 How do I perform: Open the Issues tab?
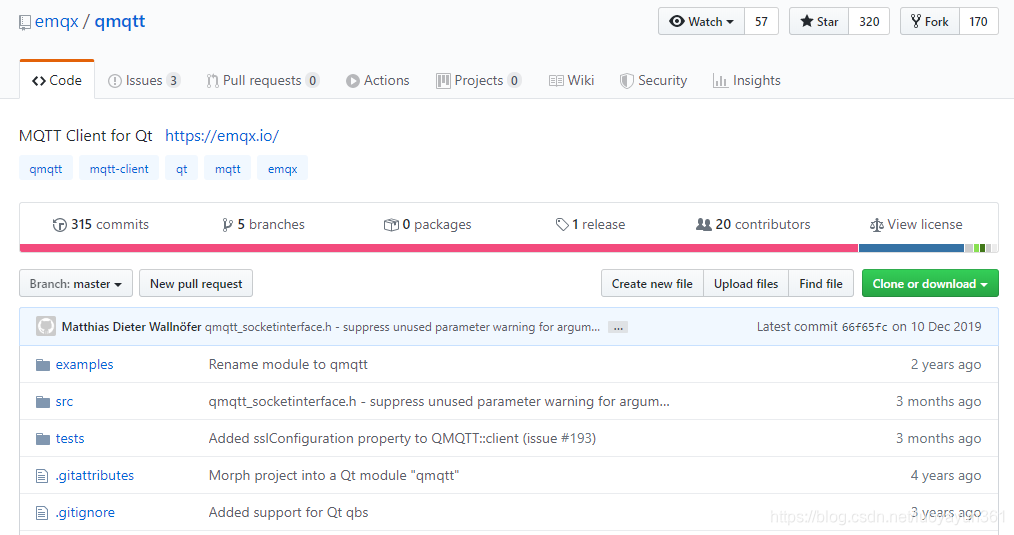click(x=144, y=80)
